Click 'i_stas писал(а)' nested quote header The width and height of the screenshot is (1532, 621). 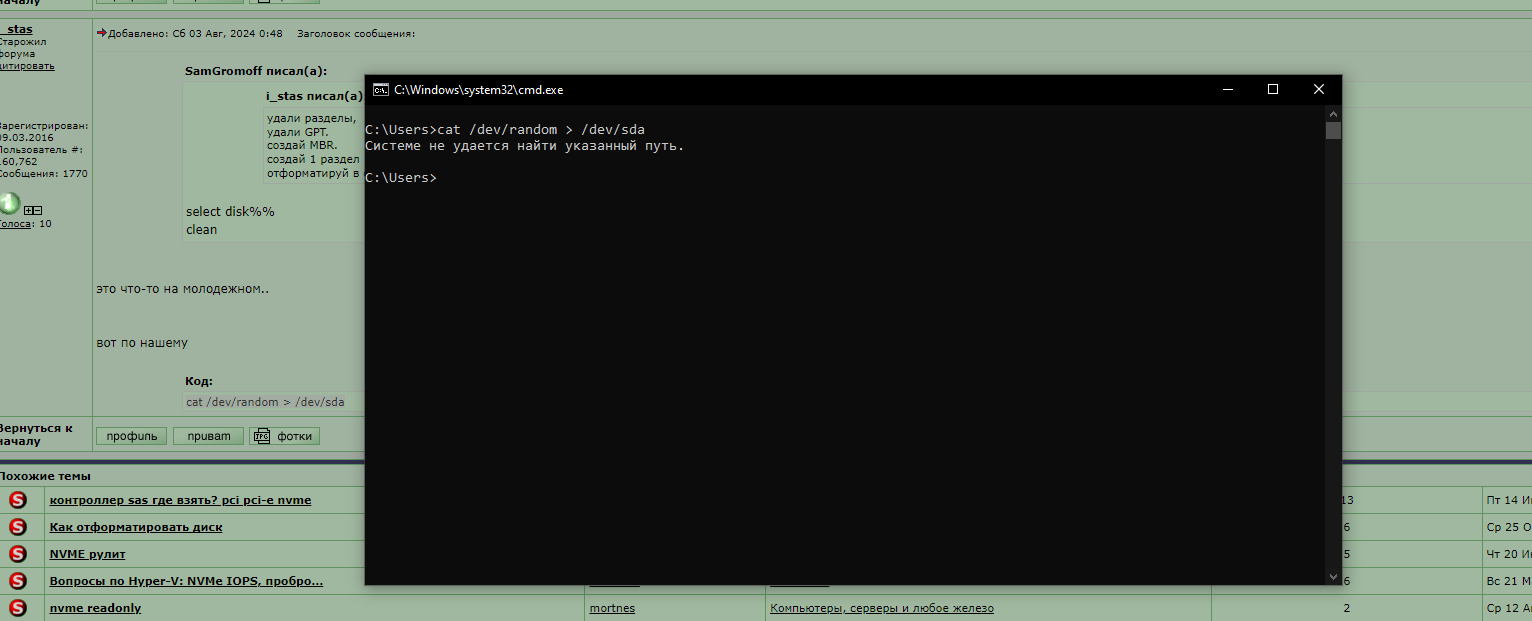click(x=314, y=96)
